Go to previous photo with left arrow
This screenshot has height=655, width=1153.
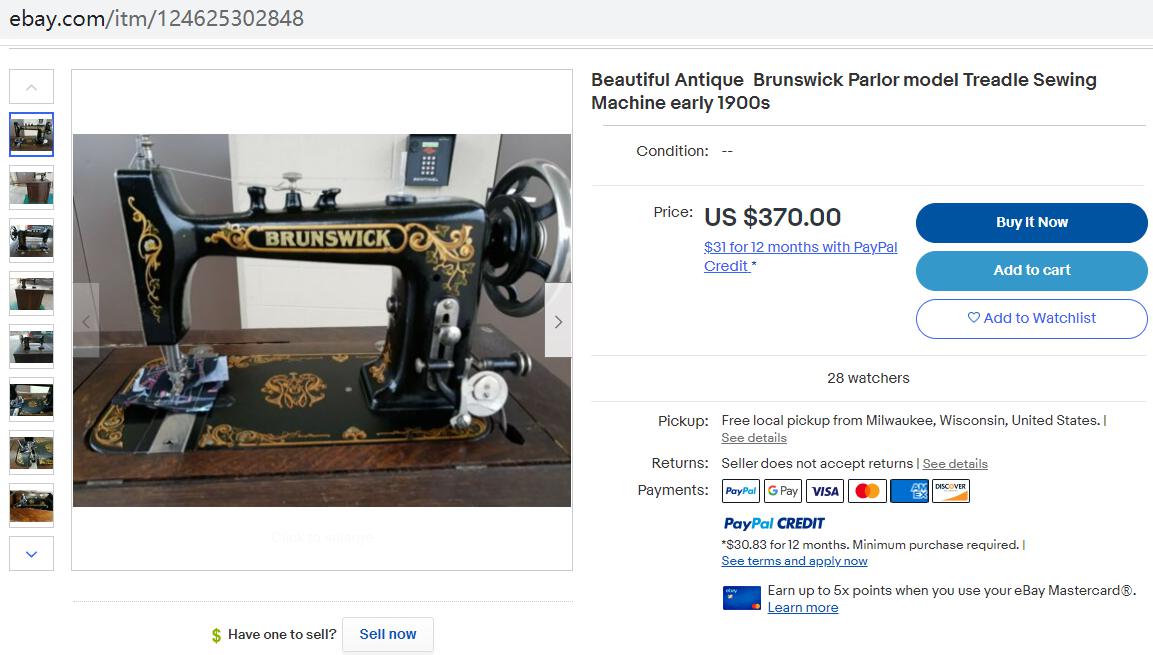tap(86, 321)
